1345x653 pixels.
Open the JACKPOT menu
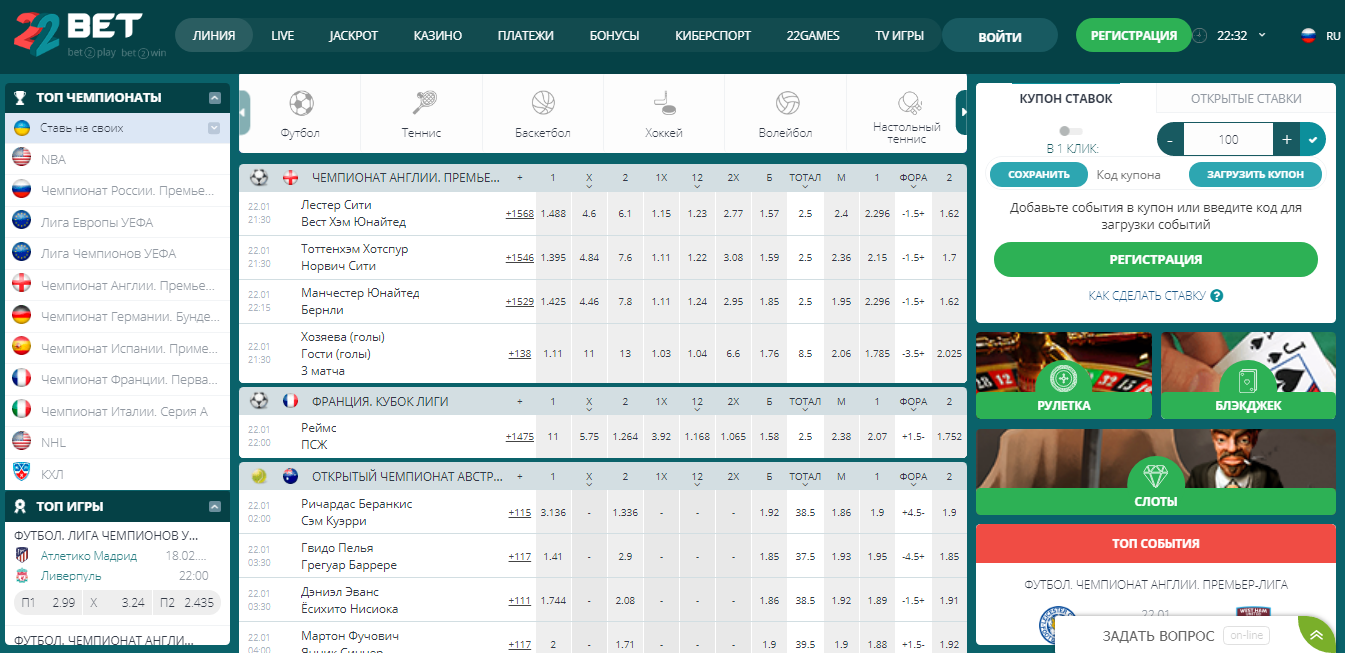tap(354, 35)
